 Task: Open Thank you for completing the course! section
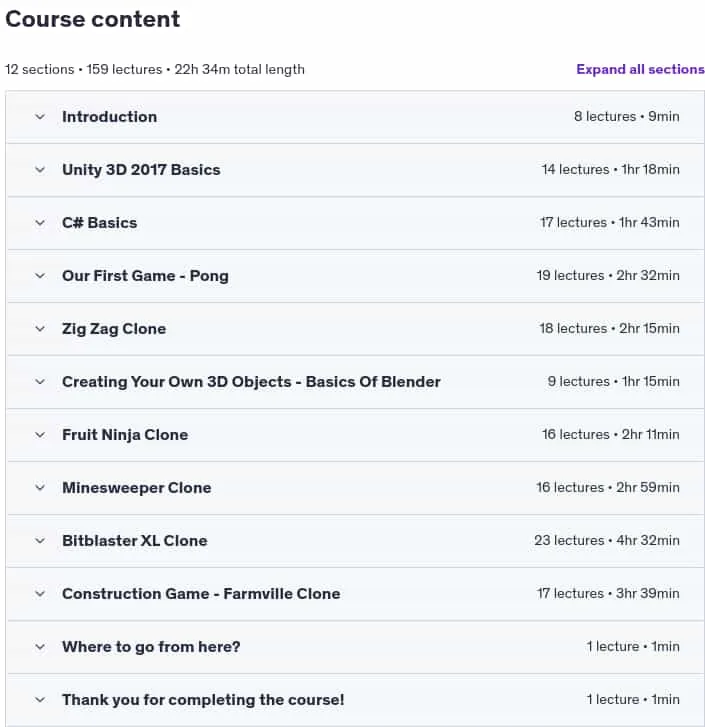coord(203,700)
